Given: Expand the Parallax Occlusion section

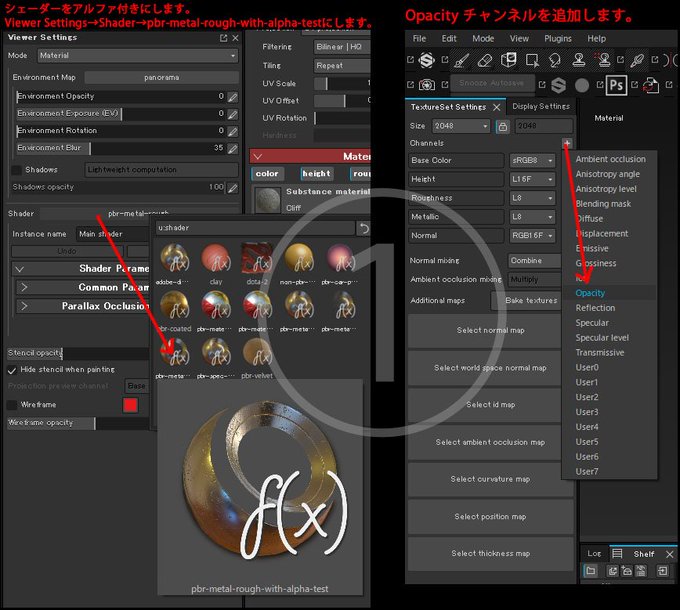Looking at the screenshot, I should pyautogui.click(x=83, y=306).
